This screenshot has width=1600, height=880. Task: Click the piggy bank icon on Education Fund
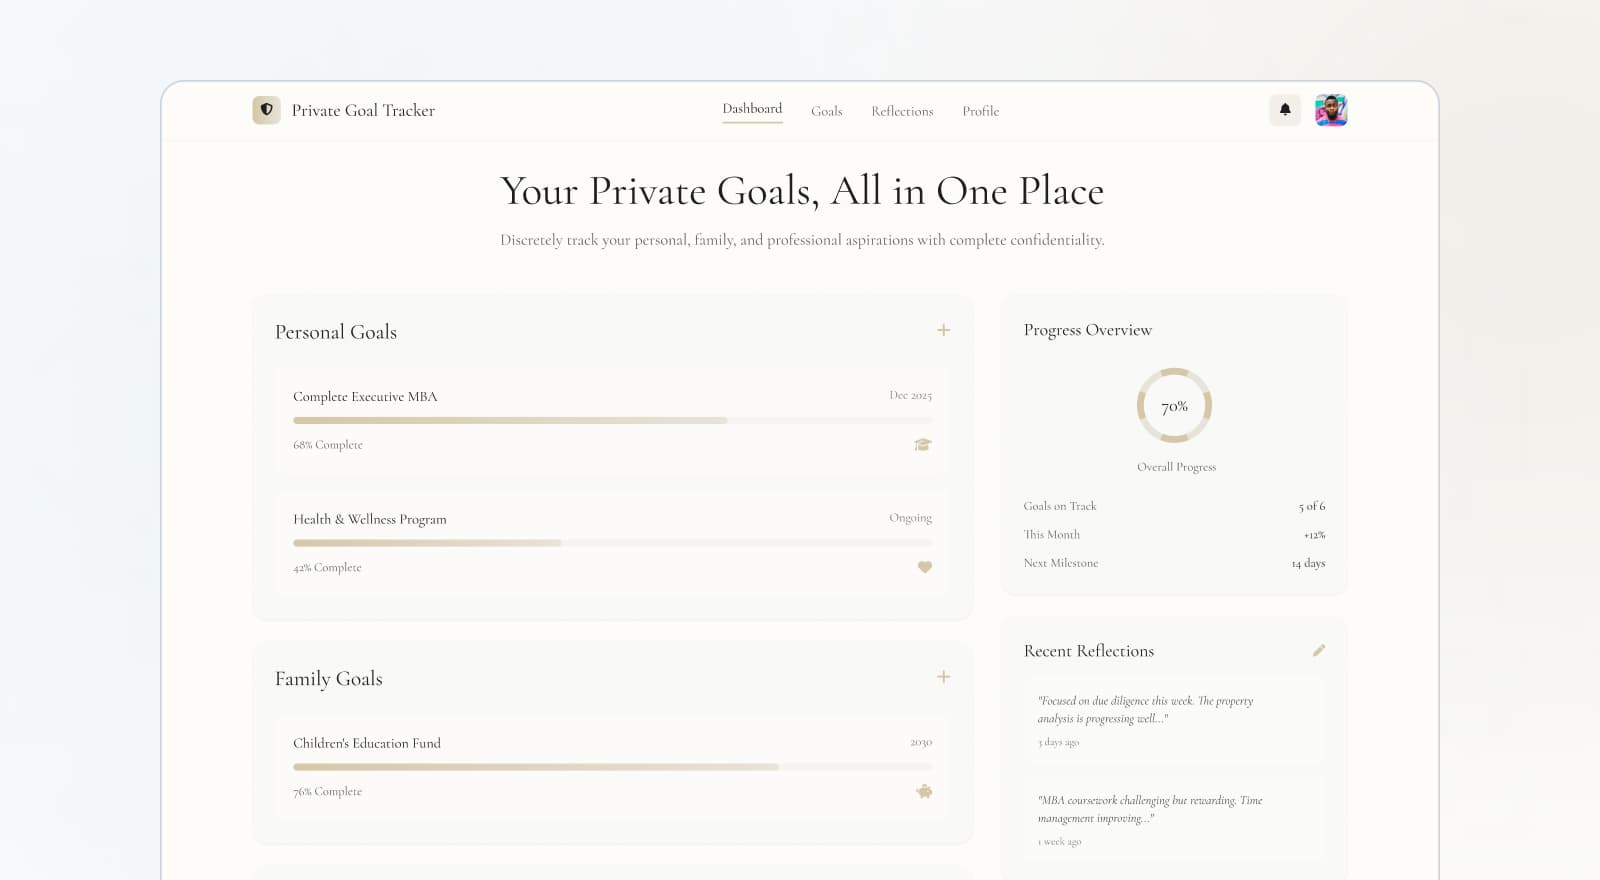tap(924, 791)
